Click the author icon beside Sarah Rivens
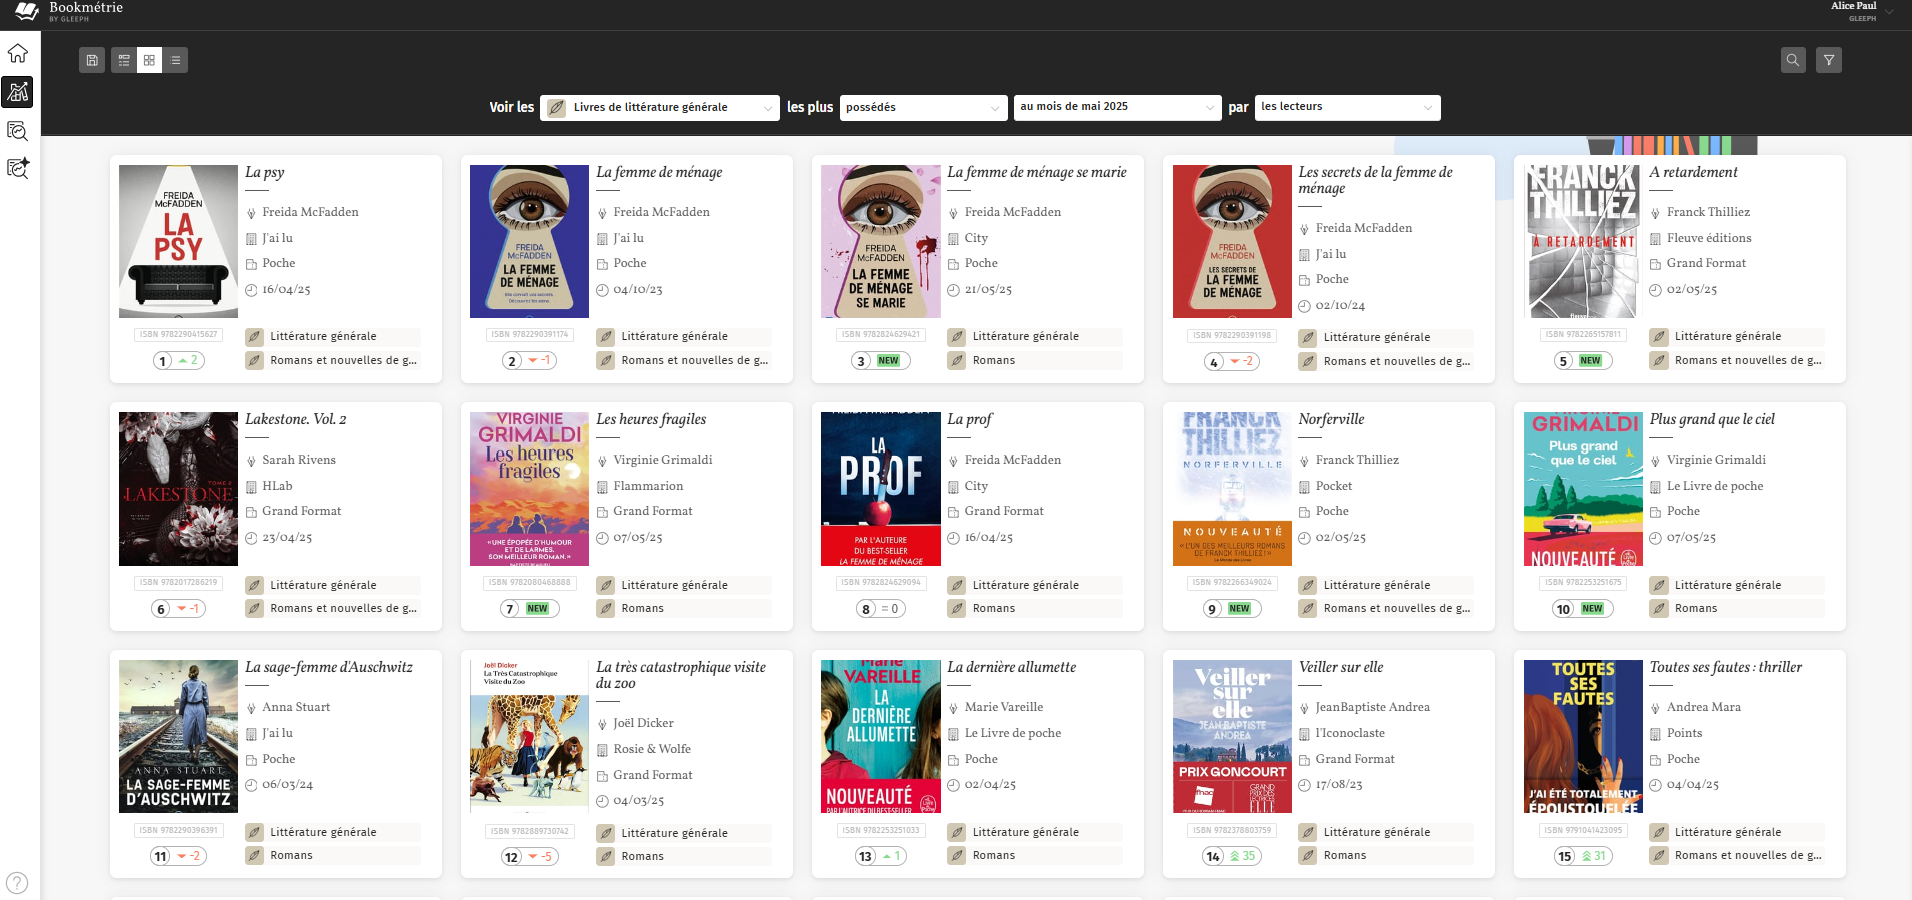 click(252, 461)
